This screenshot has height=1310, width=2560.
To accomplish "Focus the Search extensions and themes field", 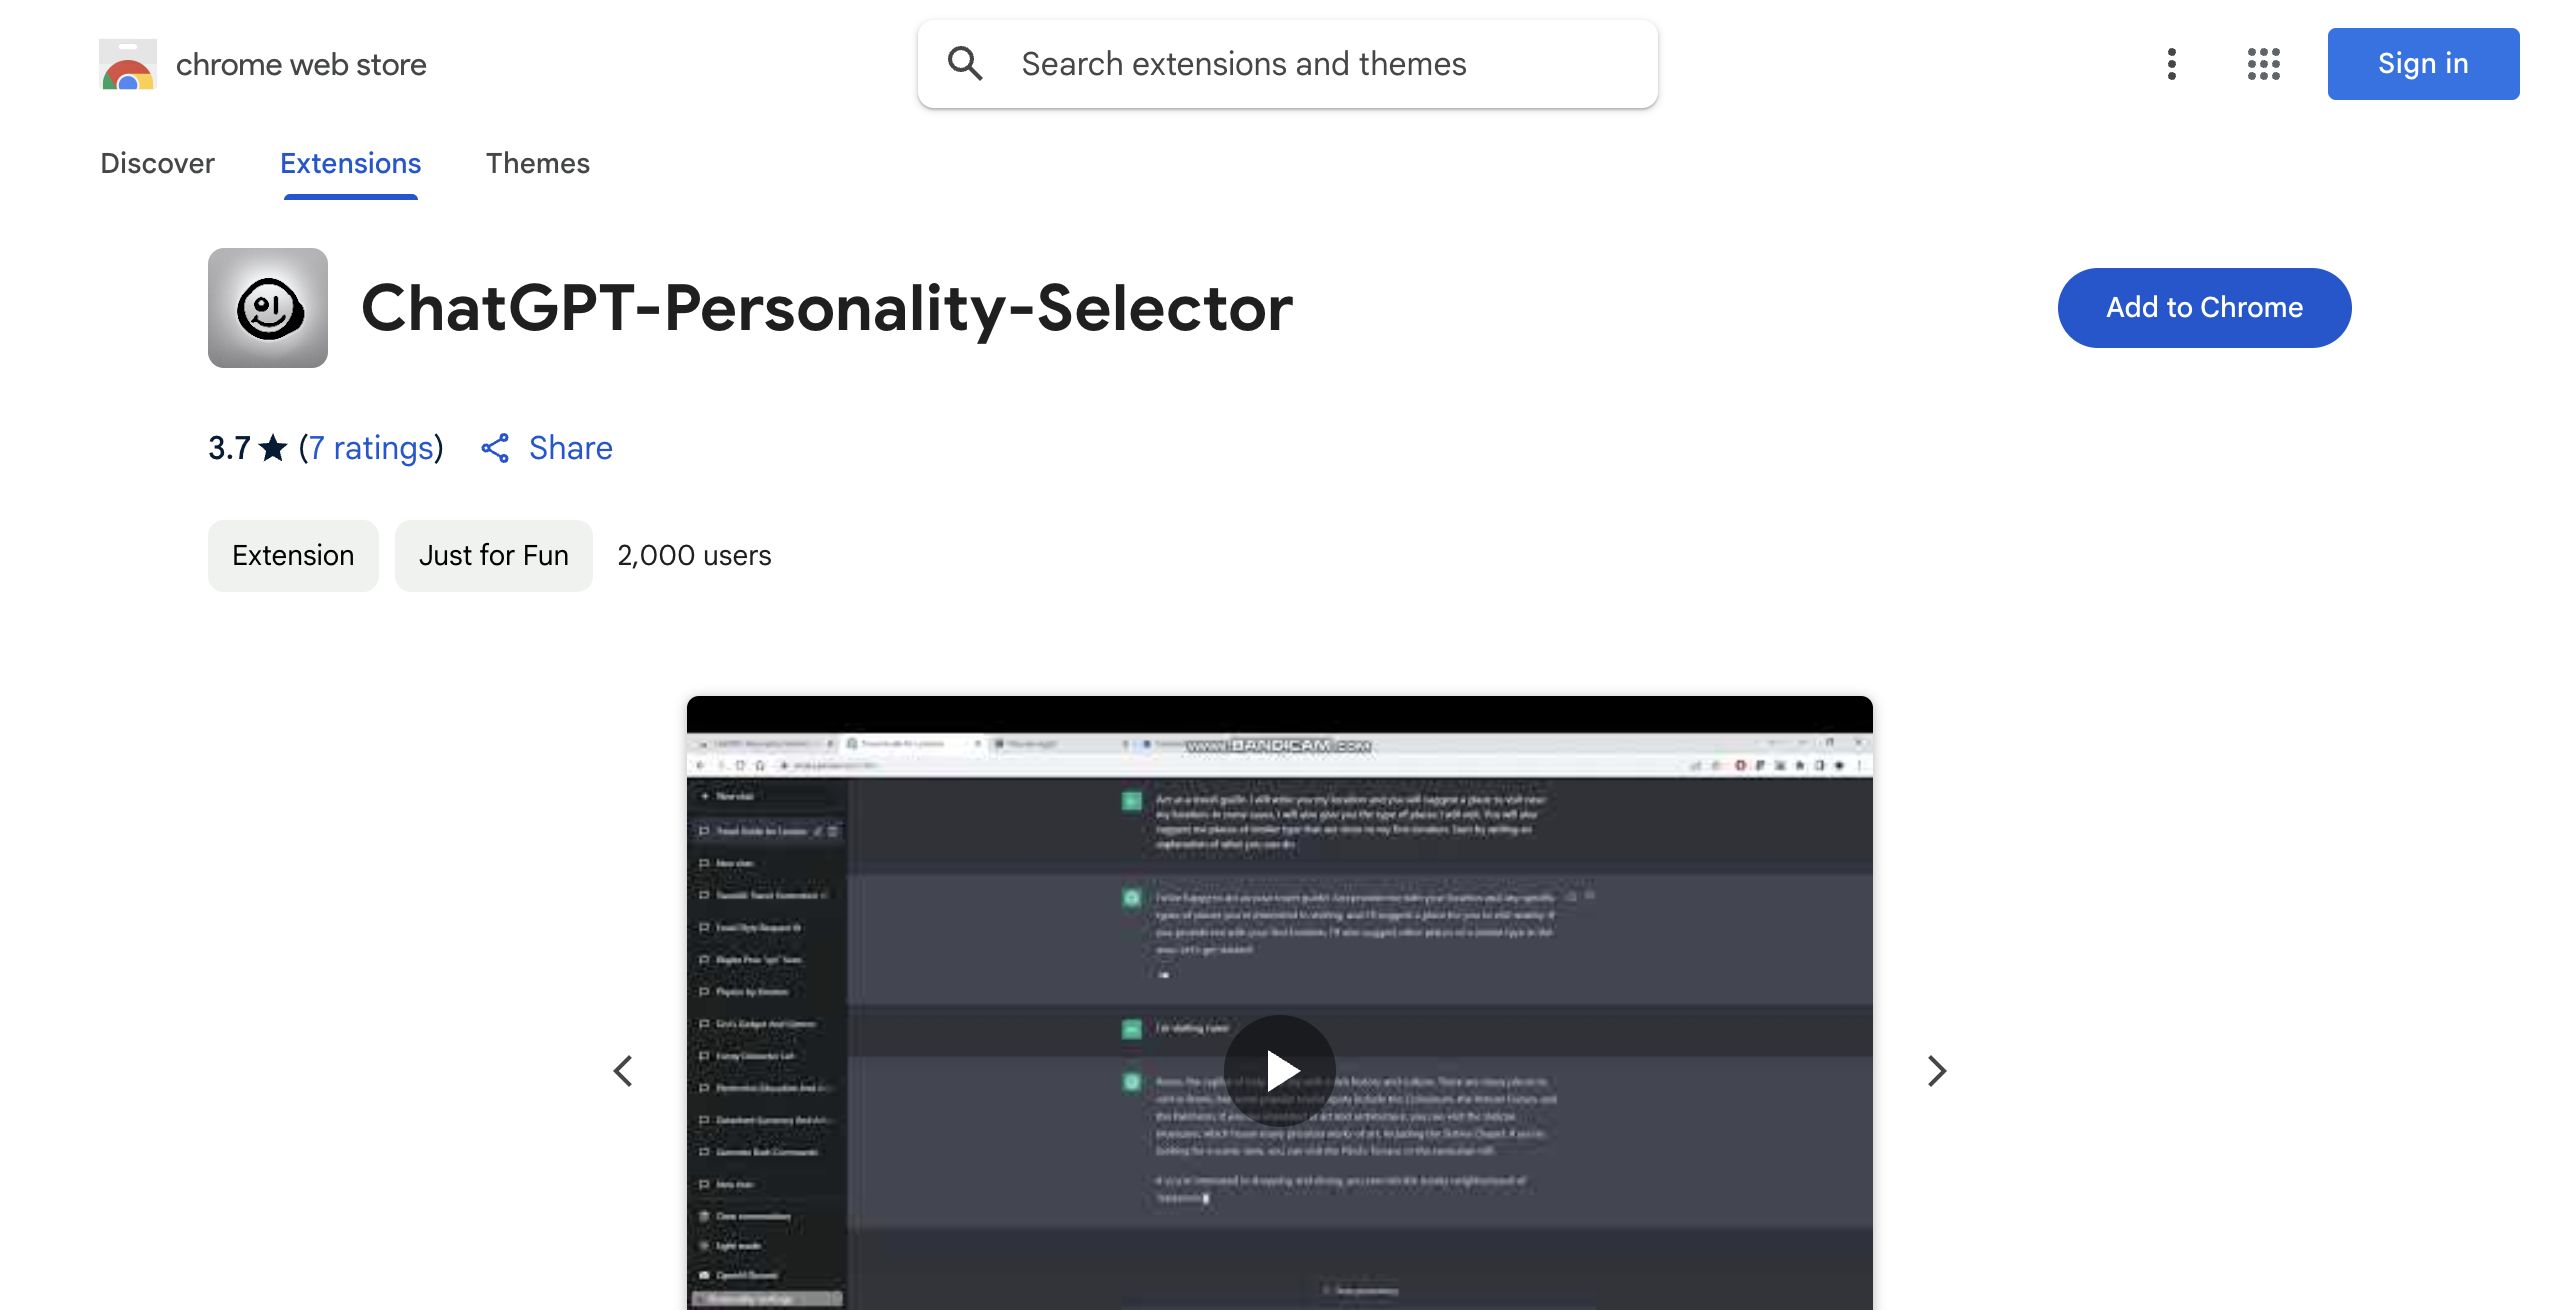I will tap(1300, 64).
